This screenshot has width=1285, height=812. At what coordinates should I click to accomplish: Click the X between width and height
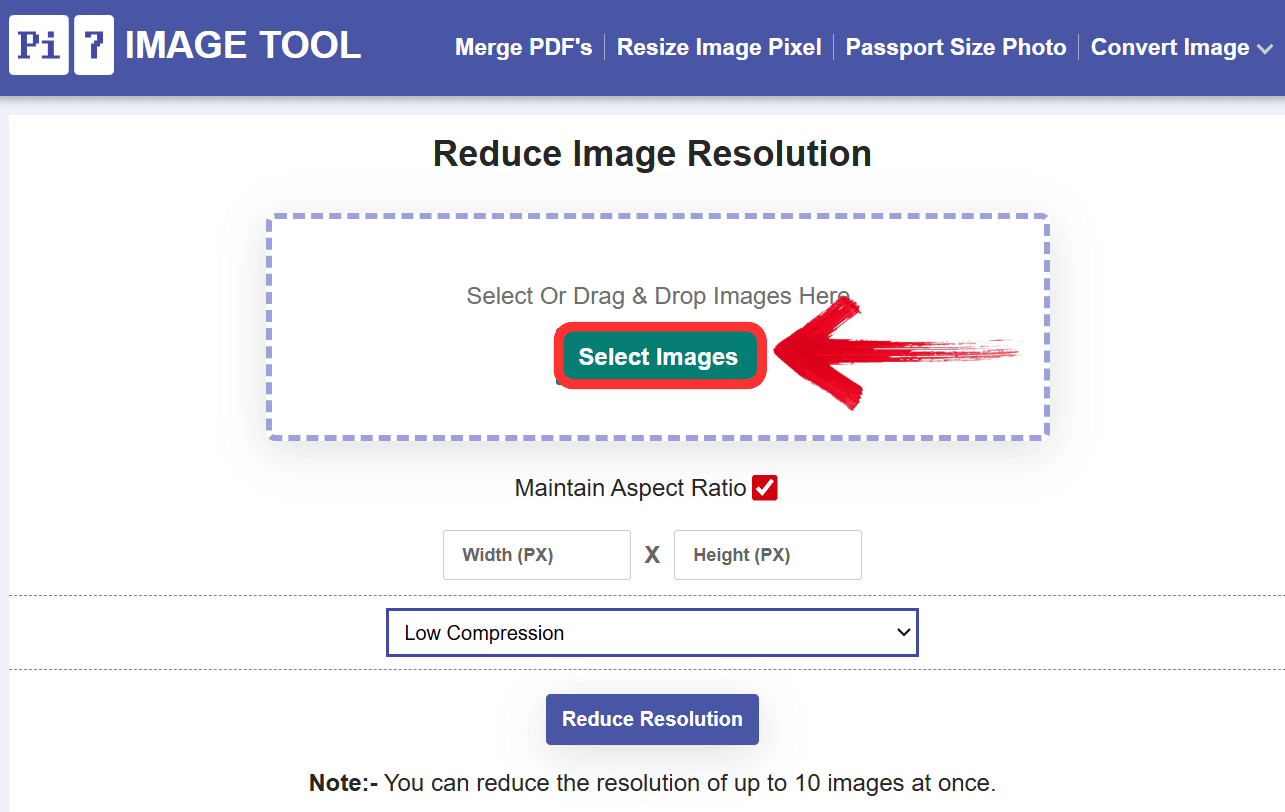652,555
